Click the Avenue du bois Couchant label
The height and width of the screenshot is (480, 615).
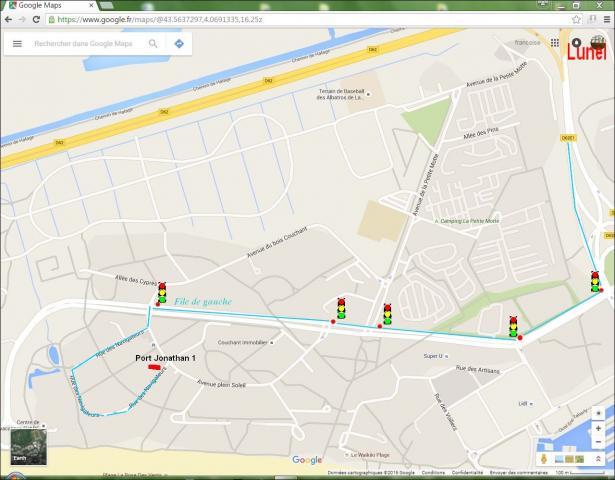277,242
